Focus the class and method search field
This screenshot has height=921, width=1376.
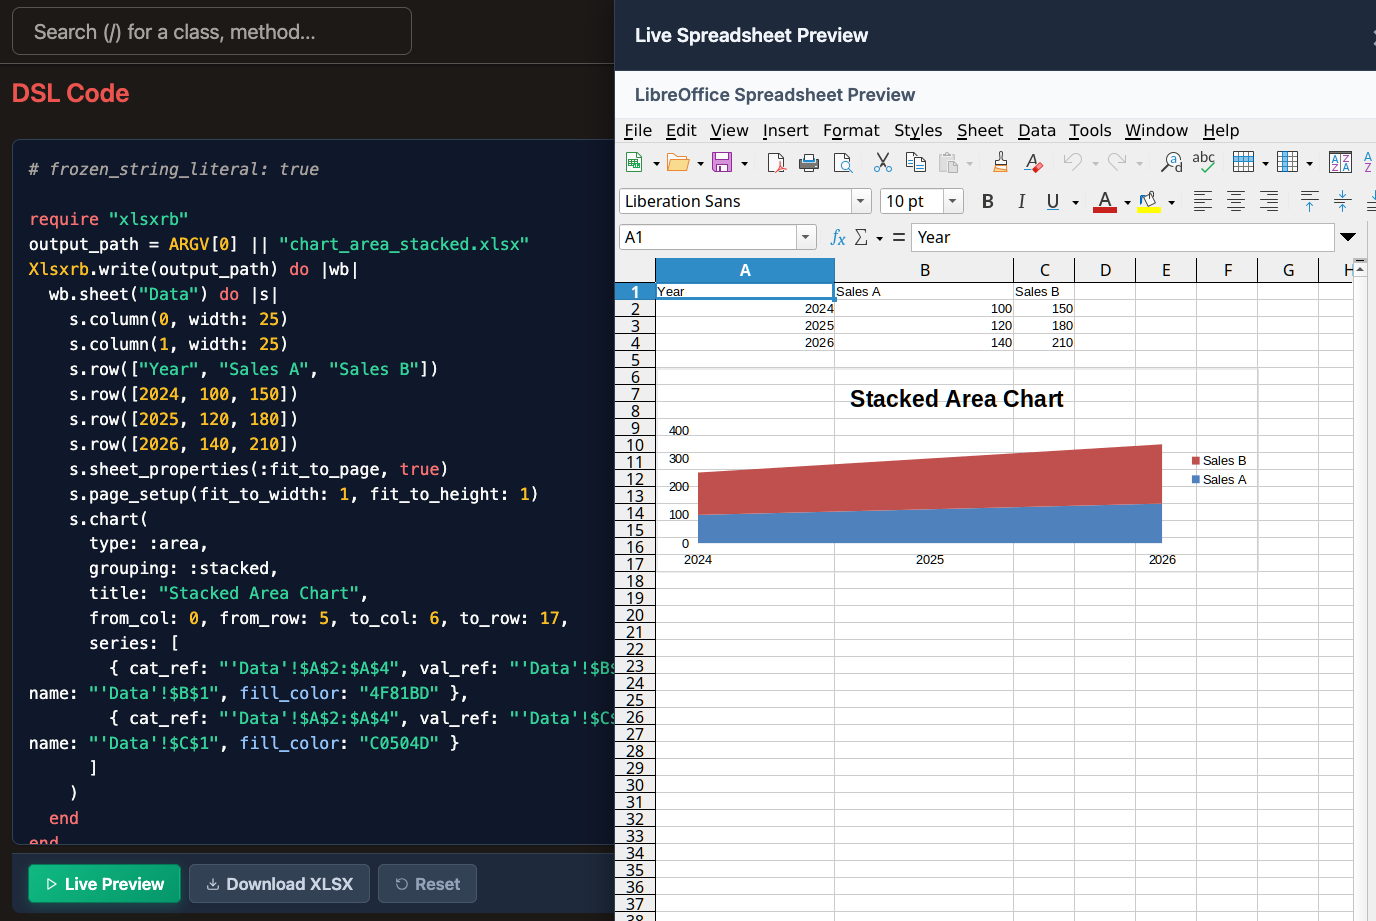(x=212, y=32)
